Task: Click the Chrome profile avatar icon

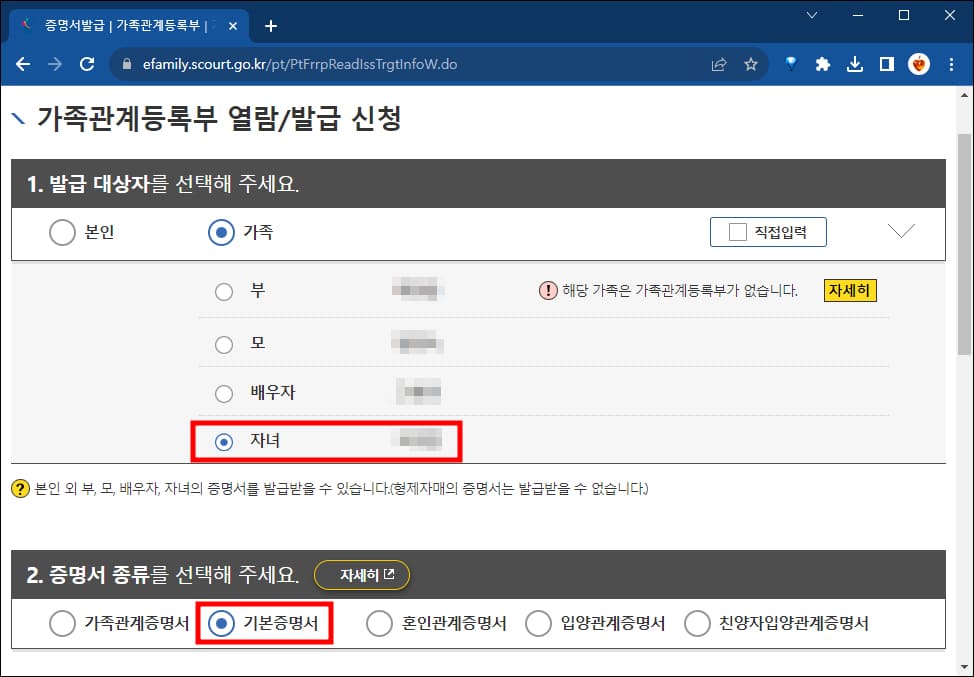Action: [917, 61]
